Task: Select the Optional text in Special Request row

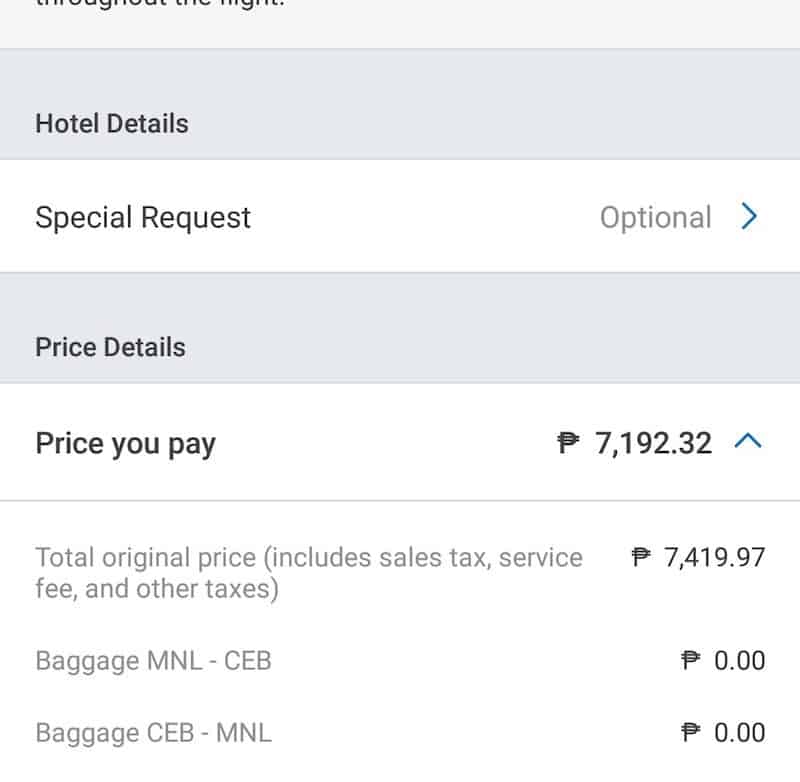Action: 655,217
